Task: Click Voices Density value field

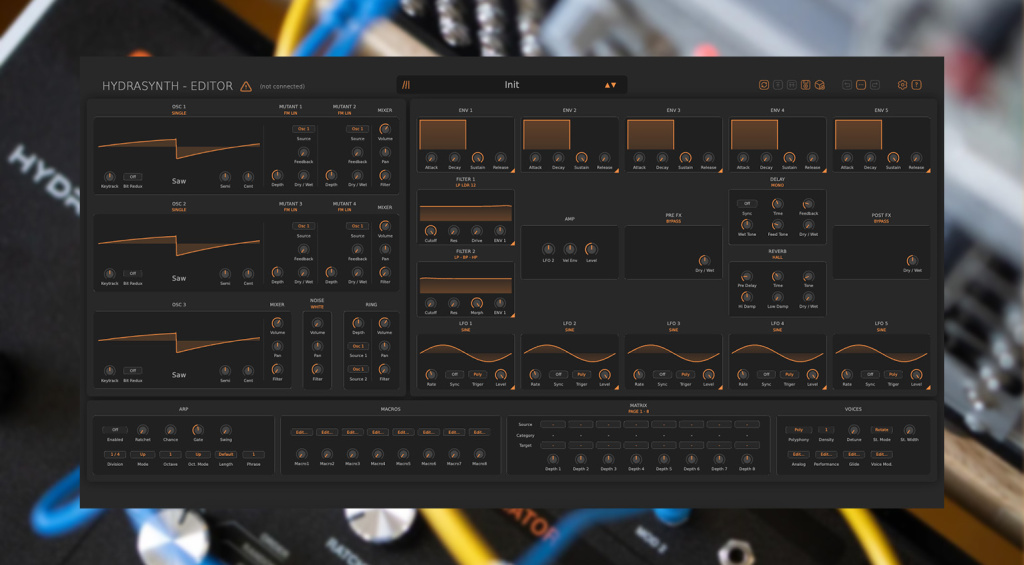Action: point(826,430)
